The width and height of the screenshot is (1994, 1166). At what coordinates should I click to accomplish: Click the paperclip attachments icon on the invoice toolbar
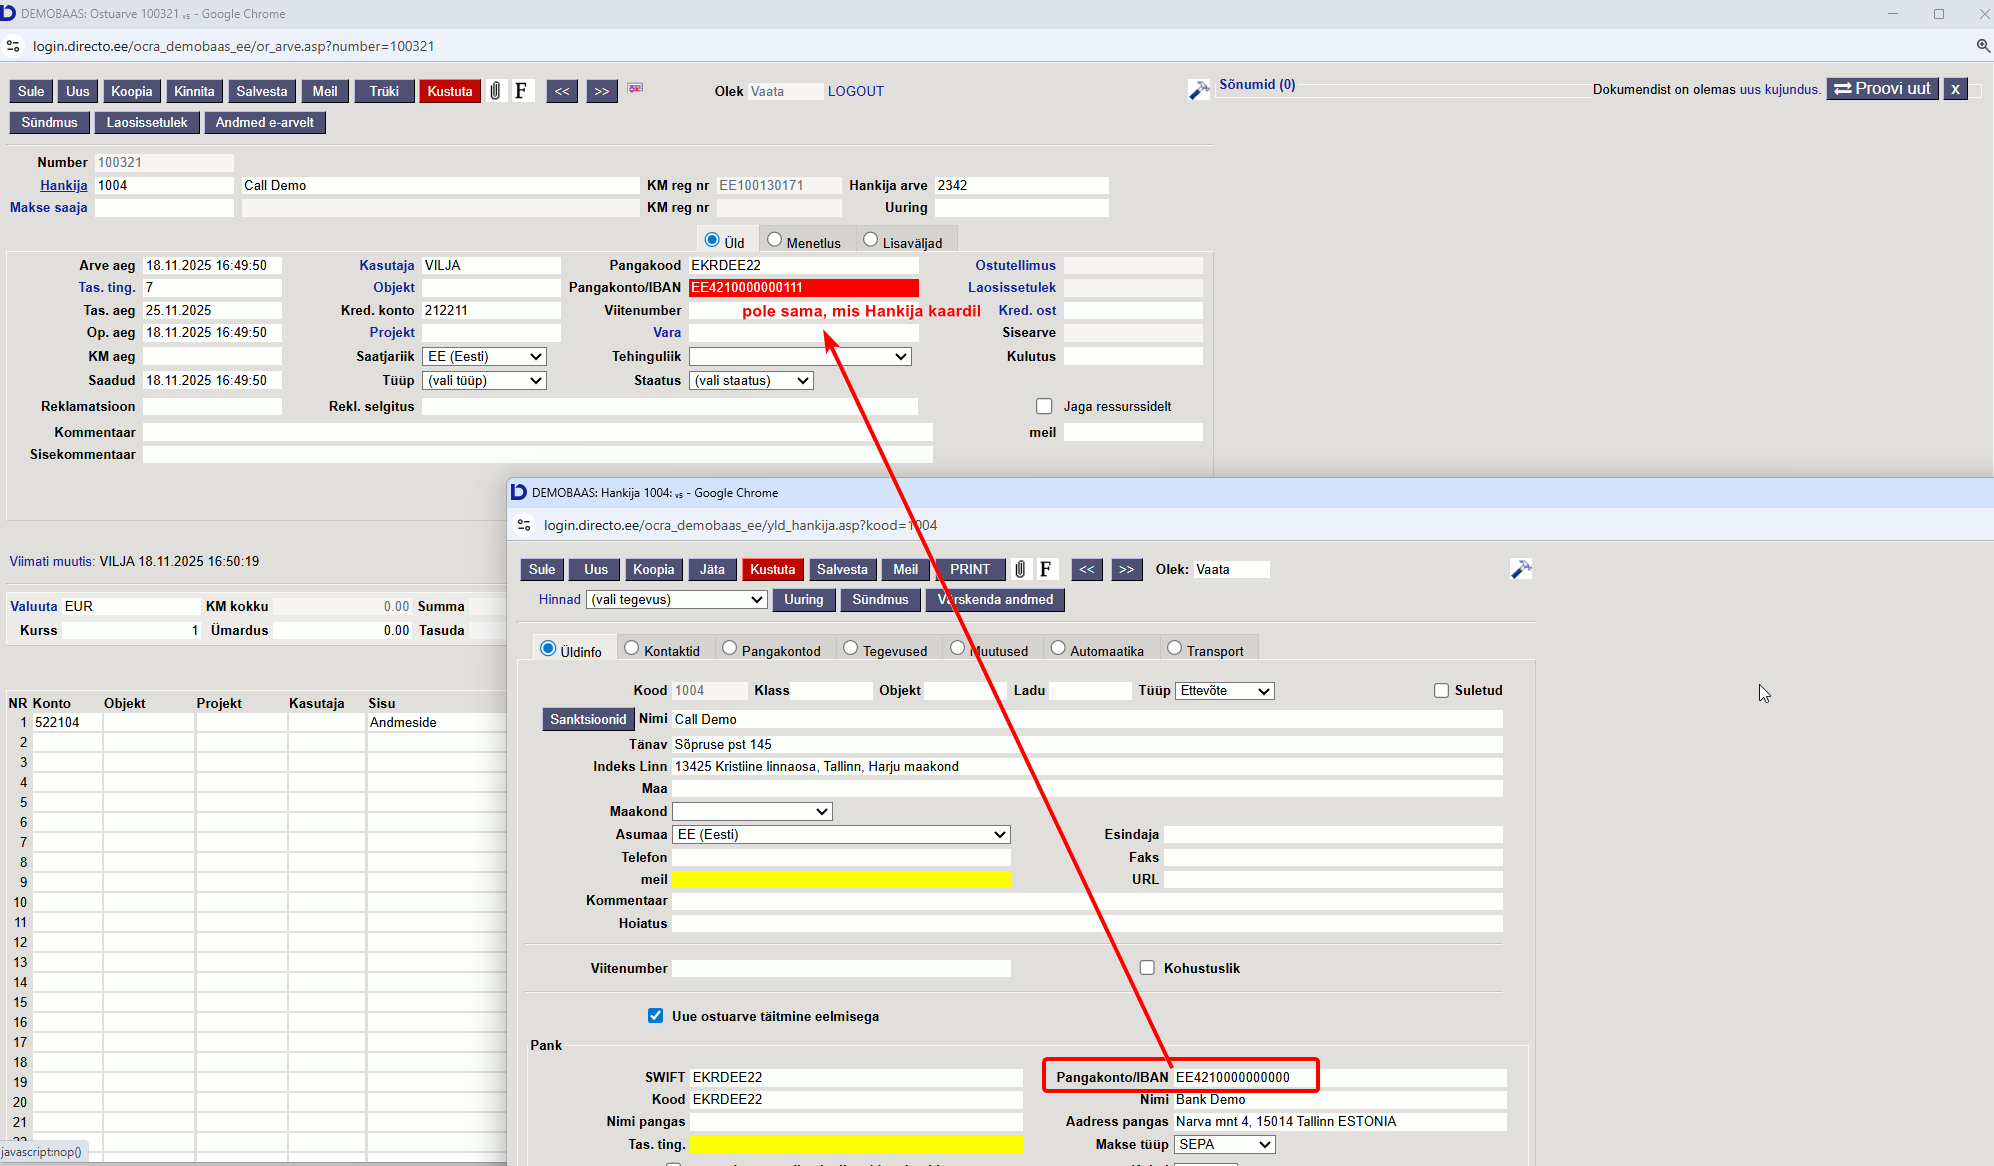(x=495, y=91)
